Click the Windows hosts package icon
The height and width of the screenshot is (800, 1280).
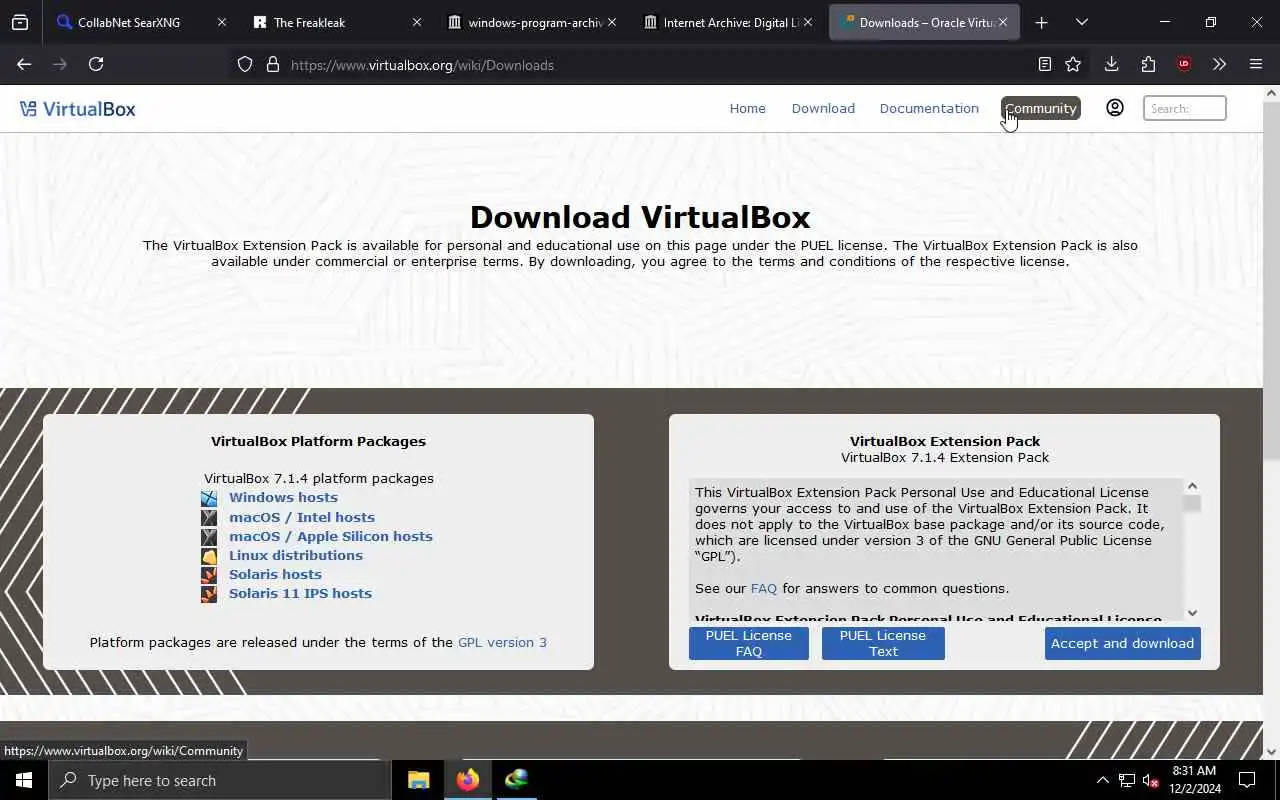[x=209, y=498]
